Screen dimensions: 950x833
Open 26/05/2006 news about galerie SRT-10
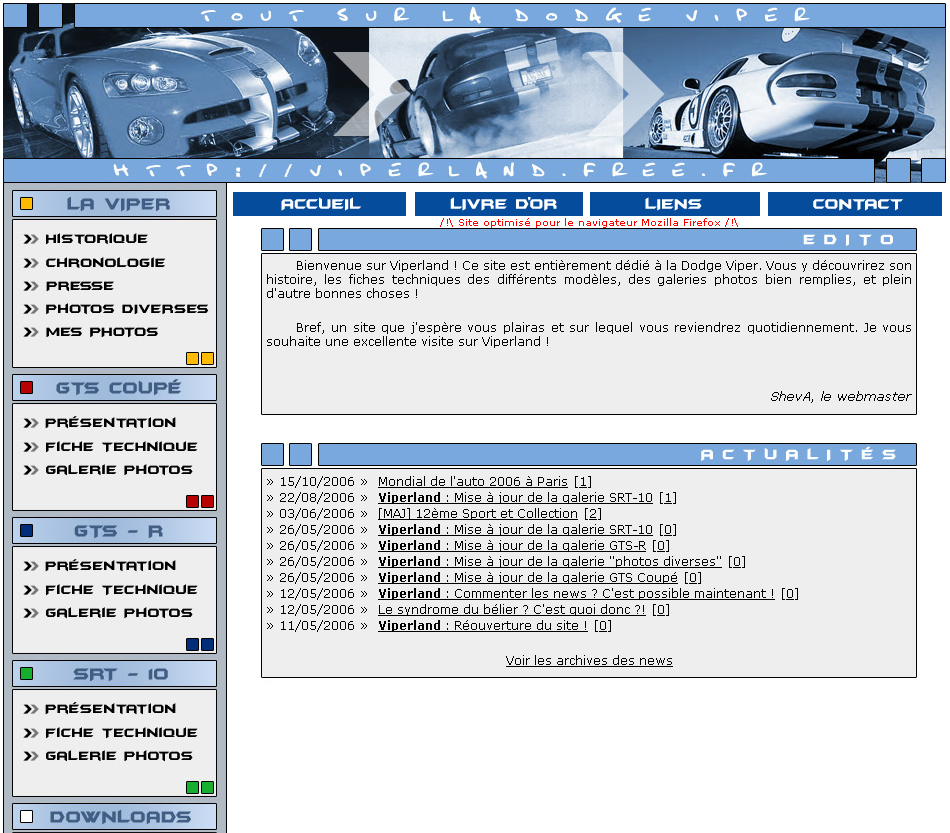point(515,529)
